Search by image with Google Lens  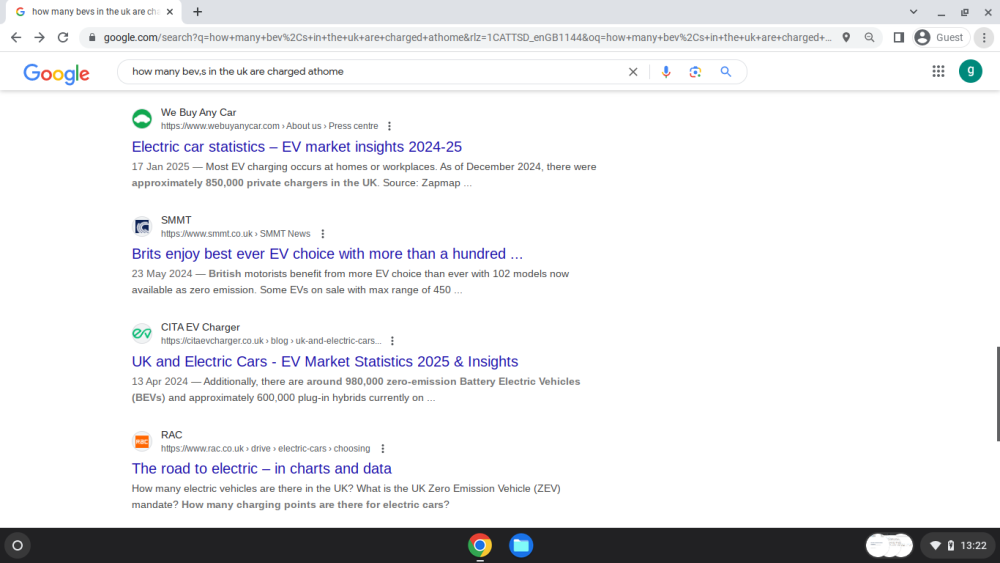[x=695, y=72]
